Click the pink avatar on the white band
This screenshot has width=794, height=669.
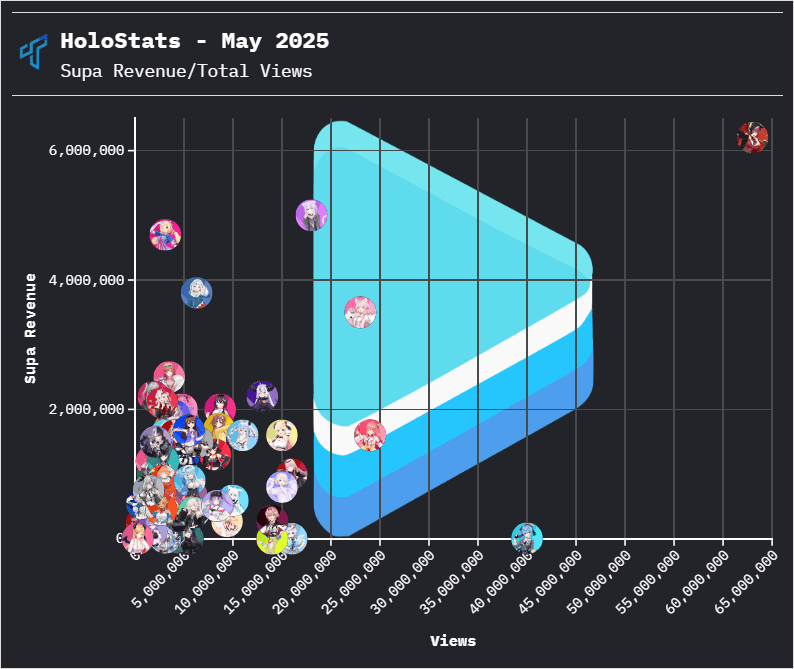(x=370, y=435)
